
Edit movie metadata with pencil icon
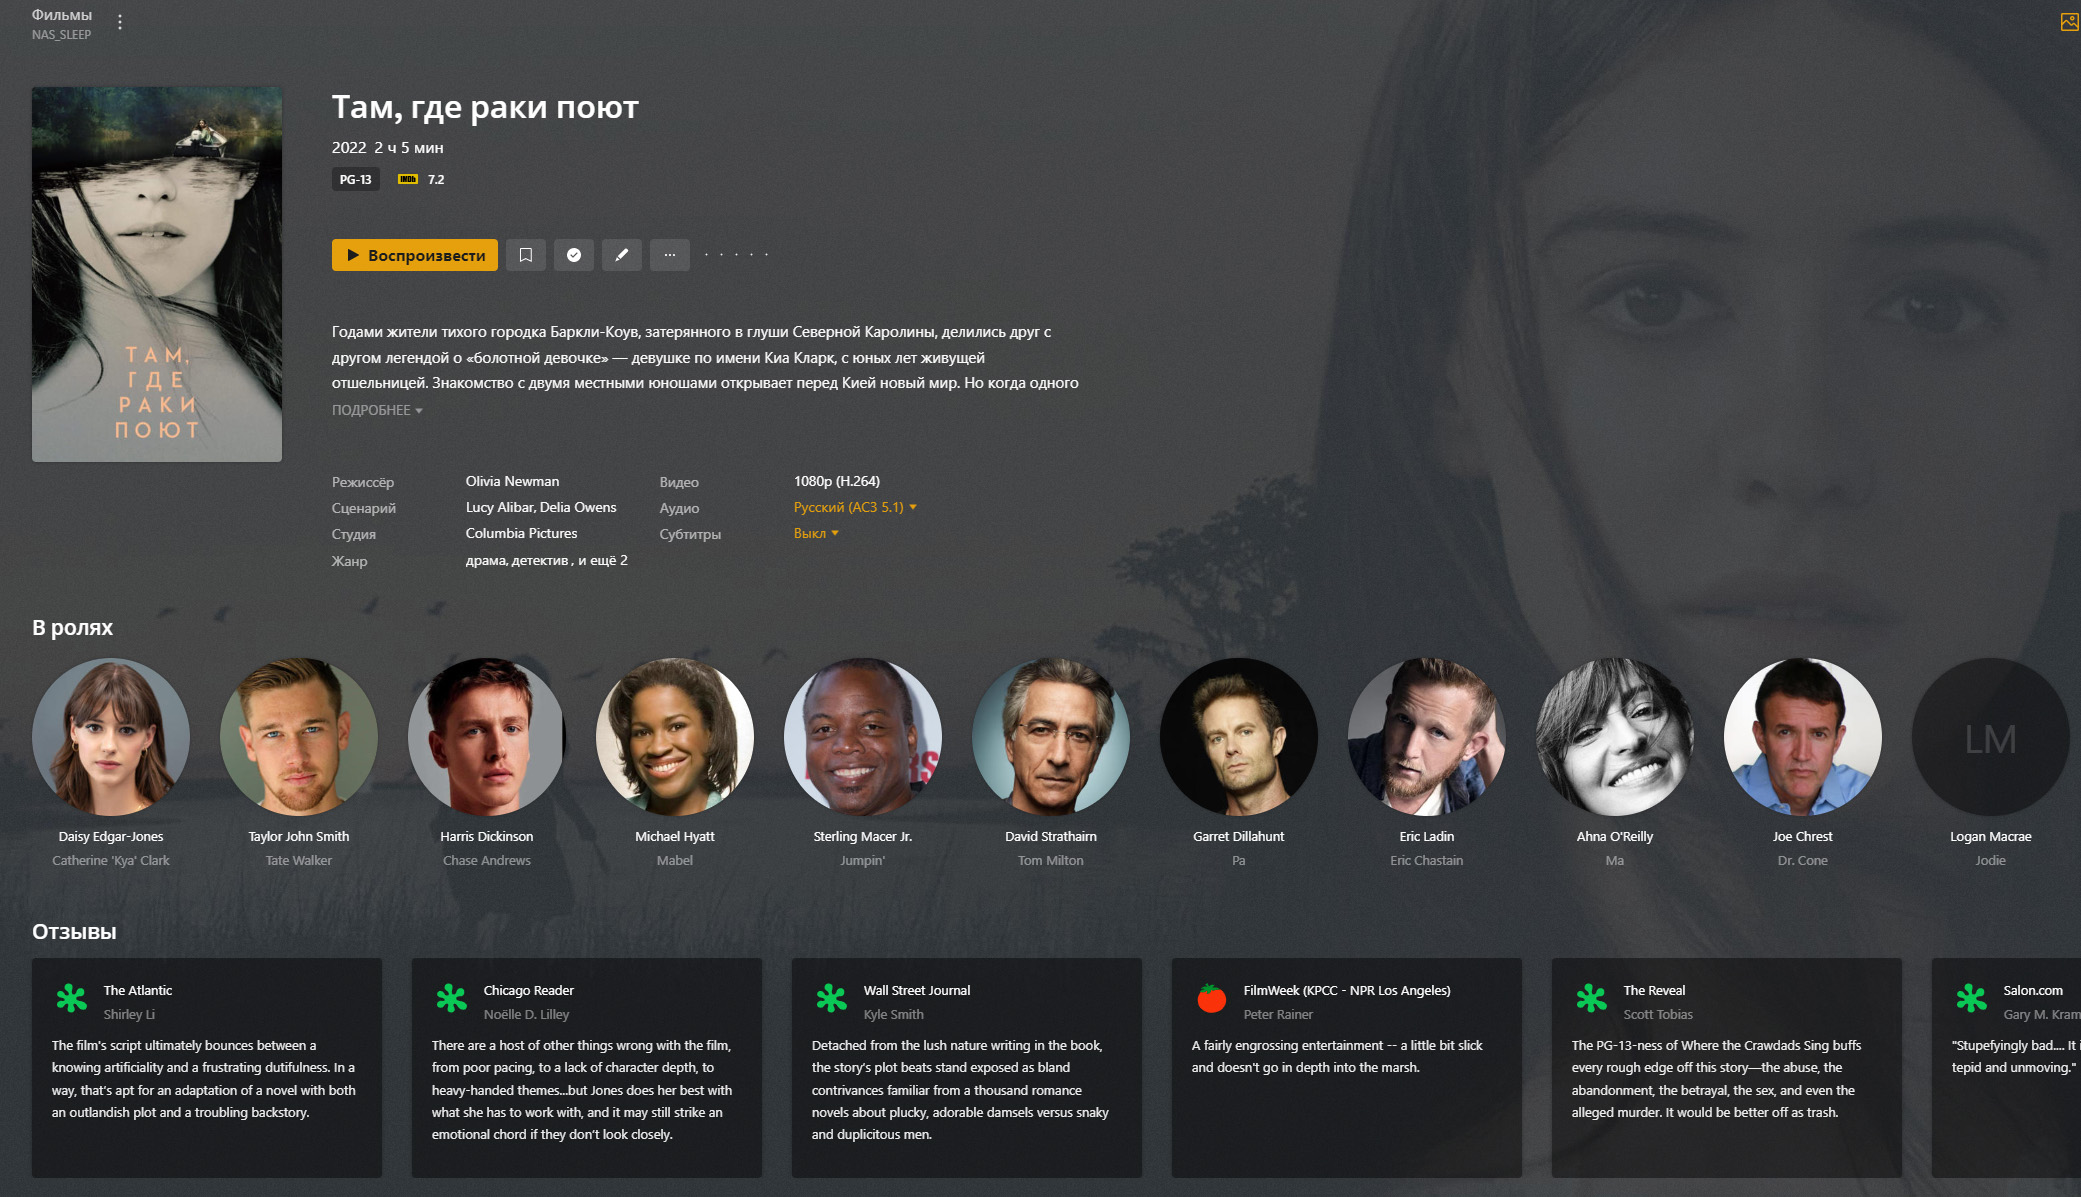coord(622,255)
